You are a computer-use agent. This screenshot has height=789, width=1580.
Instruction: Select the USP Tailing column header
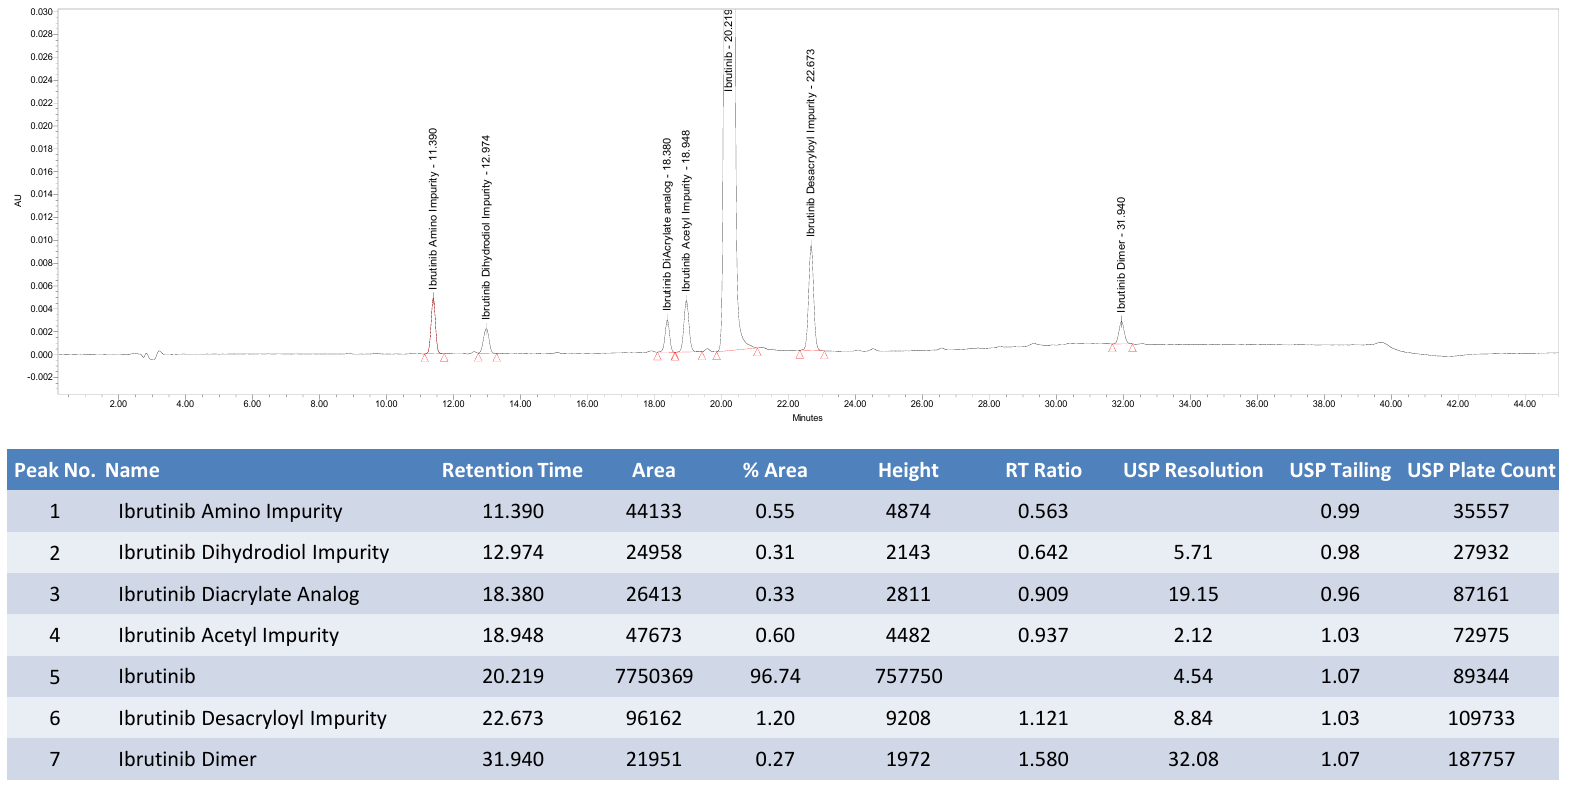point(1340,470)
